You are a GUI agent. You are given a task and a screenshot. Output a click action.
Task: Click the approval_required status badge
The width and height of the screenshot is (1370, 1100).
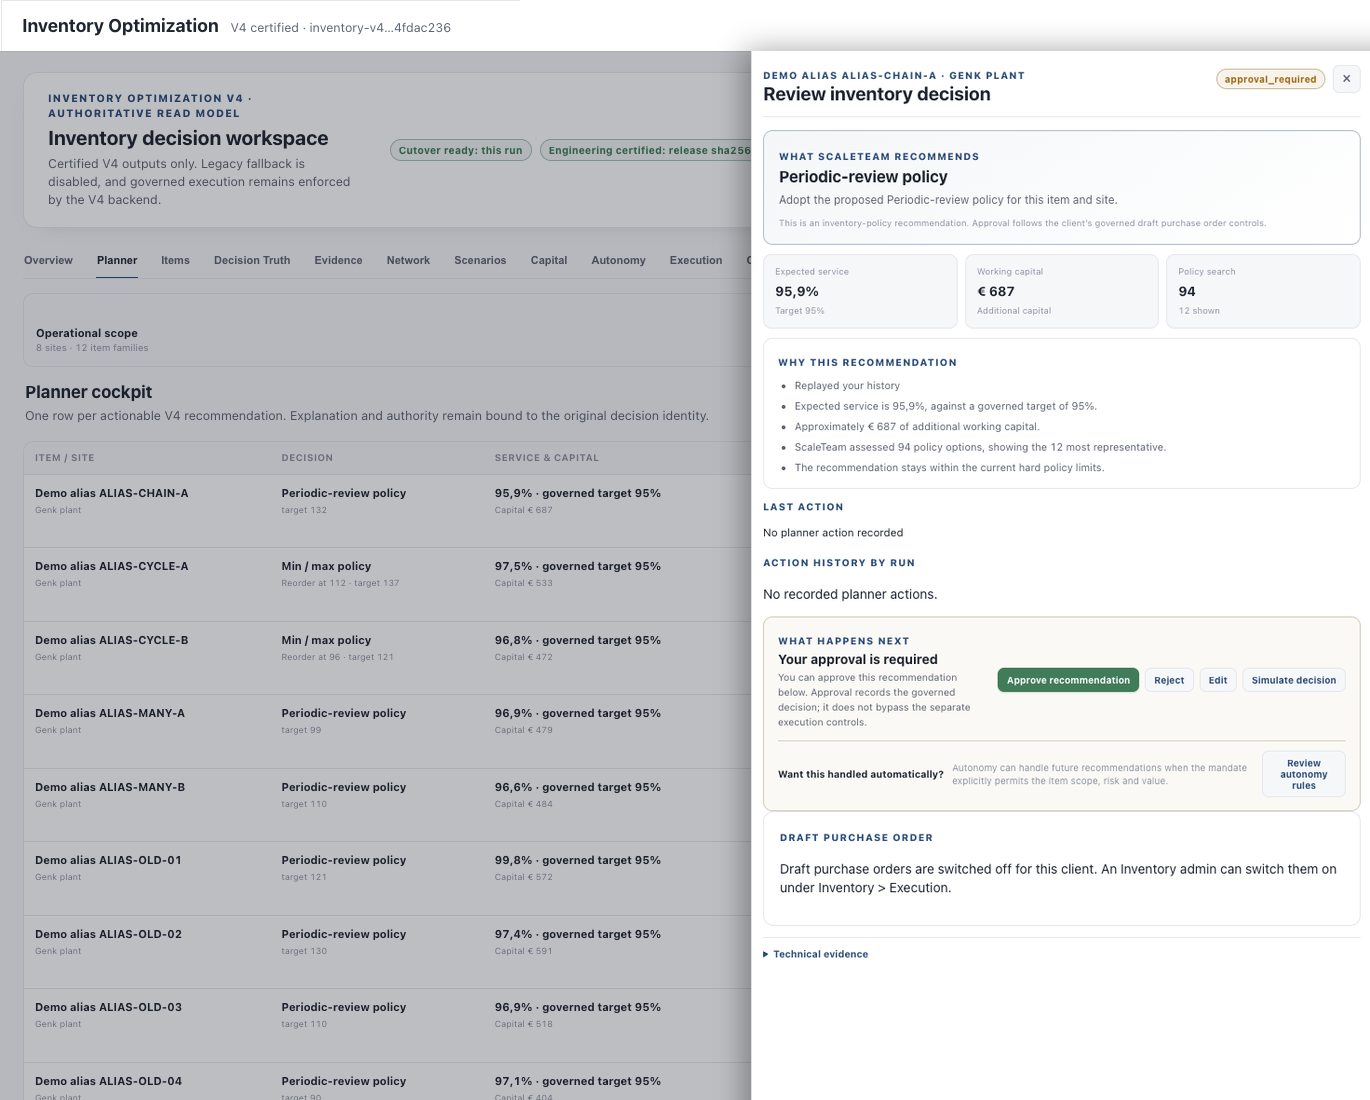(x=1270, y=79)
